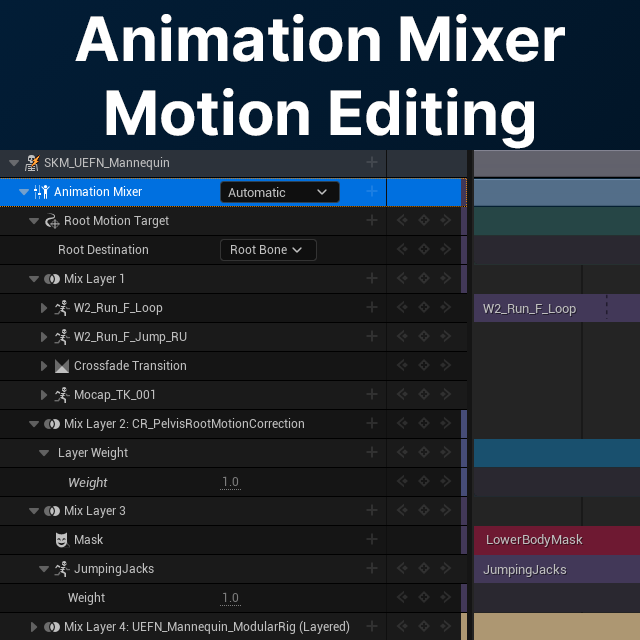Click the W2_Run_F_Loop animation icon

tap(62, 308)
